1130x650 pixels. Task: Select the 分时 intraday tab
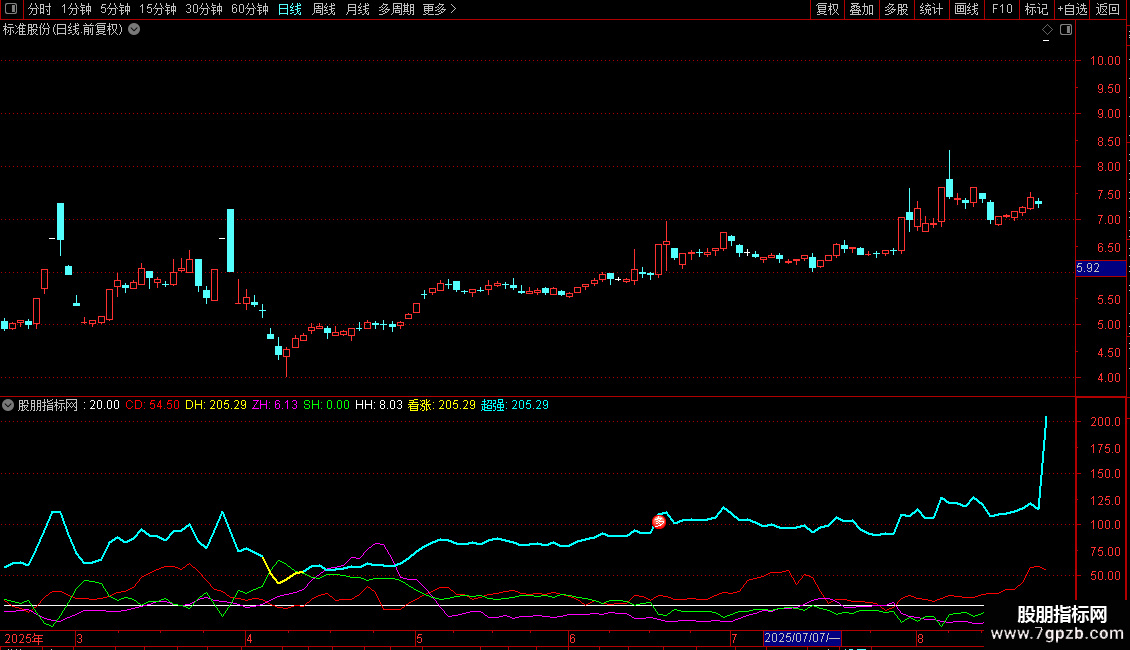click(39, 9)
